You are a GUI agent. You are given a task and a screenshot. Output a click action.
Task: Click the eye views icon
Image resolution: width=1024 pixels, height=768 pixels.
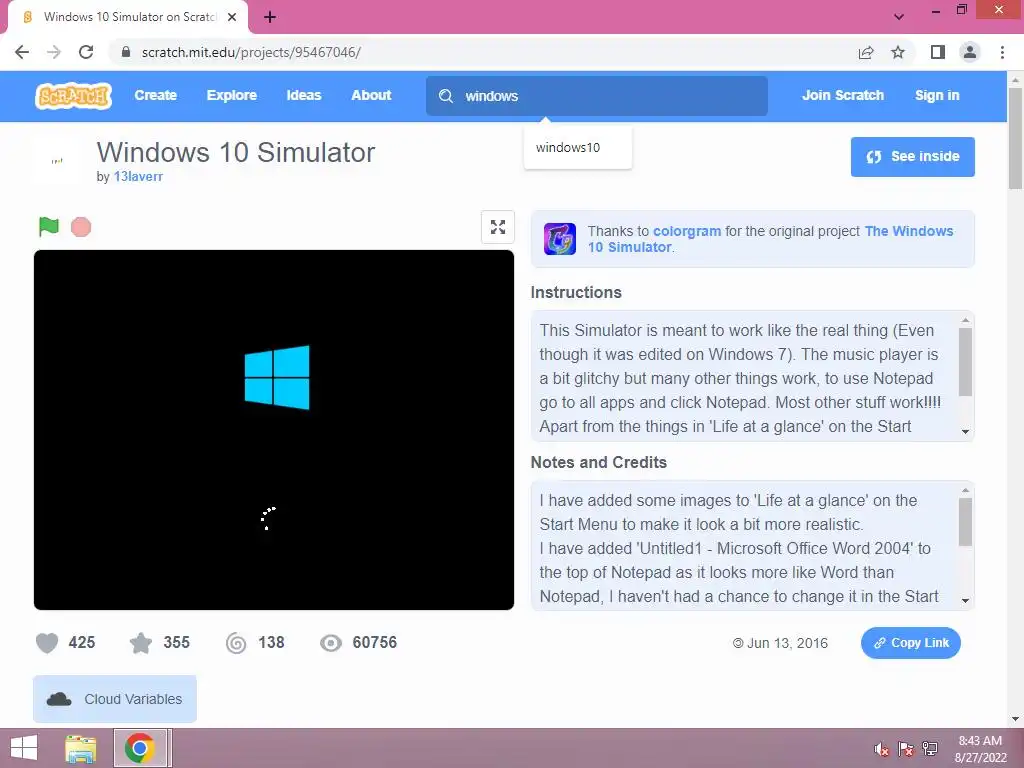(331, 643)
